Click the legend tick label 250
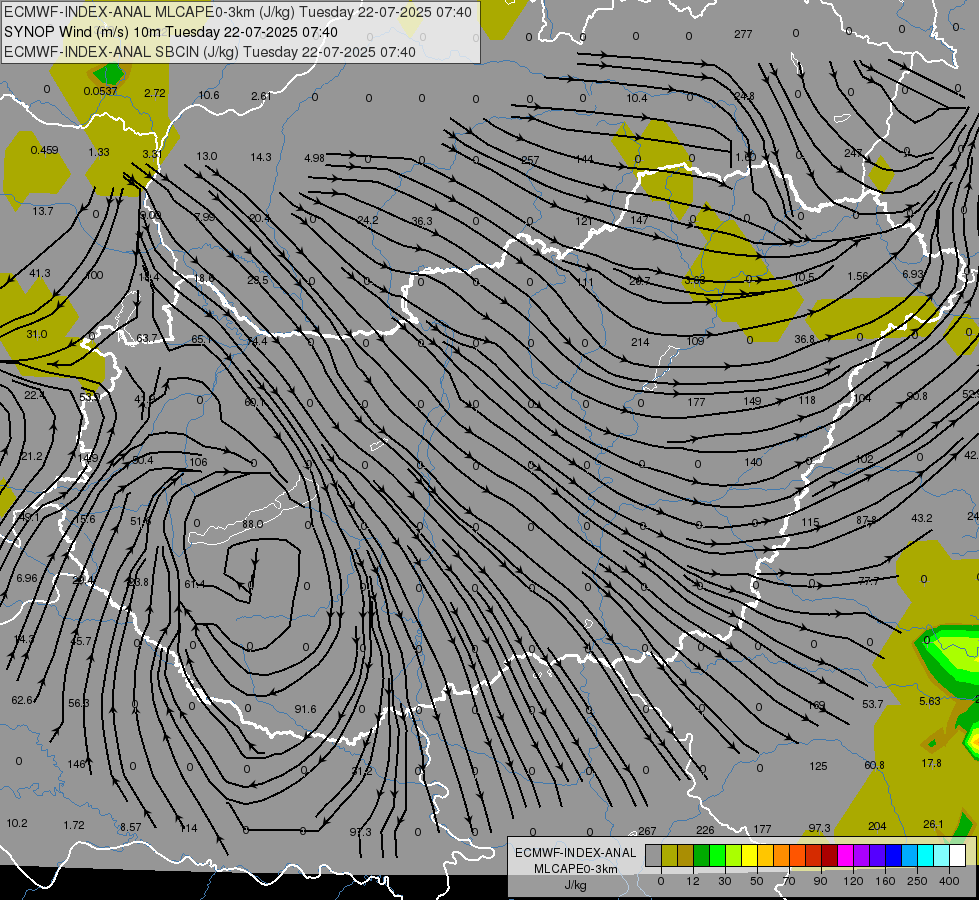This screenshot has height=900, width=979. pyautogui.click(x=917, y=881)
